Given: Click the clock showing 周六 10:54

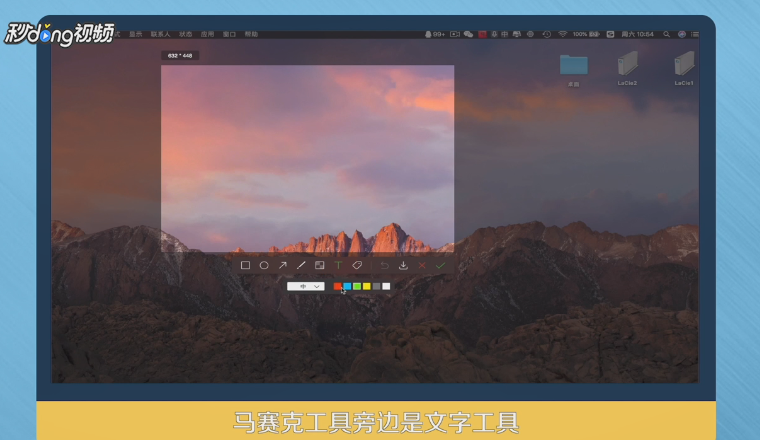Looking at the screenshot, I should point(637,34).
